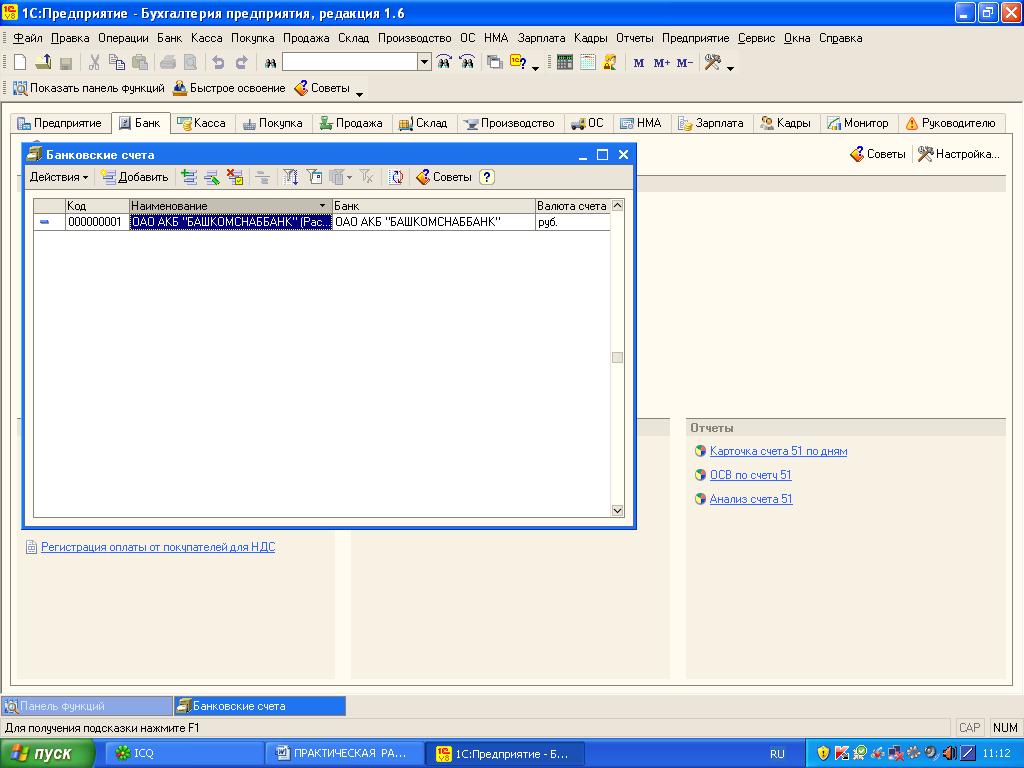Click Добавить button in Банковские счета
1024x768 pixels.
(x=135, y=177)
